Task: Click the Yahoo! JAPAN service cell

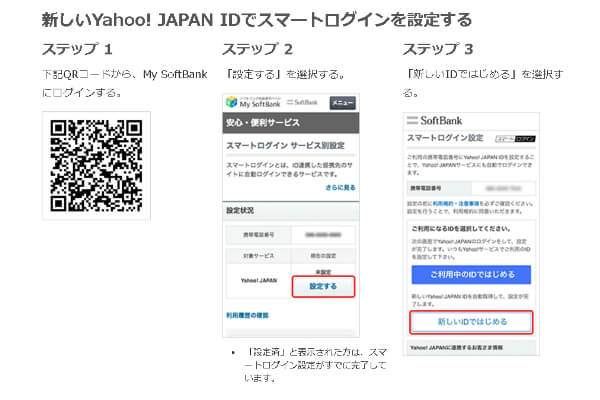Action: coord(259,281)
